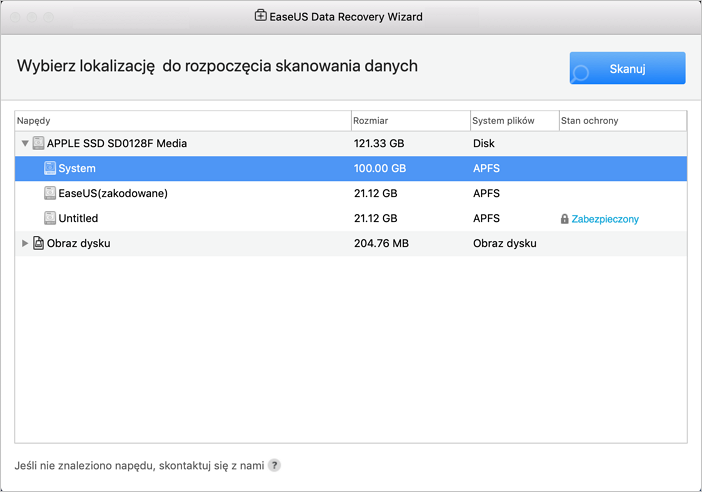Click the question mark help icon

pos(274,465)
